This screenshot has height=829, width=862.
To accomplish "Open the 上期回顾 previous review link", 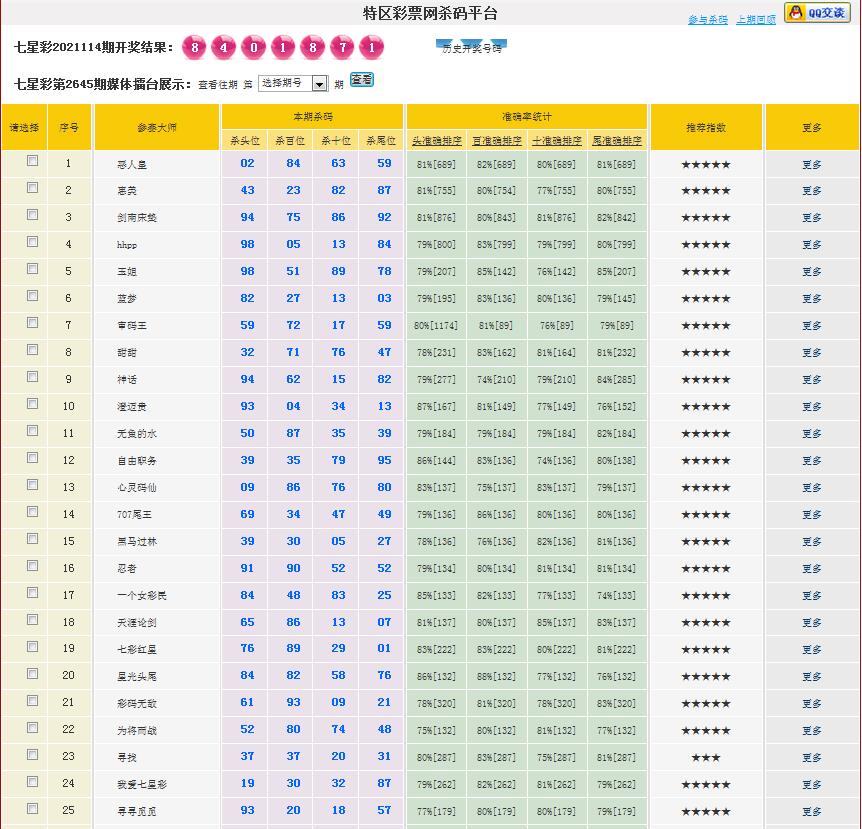I will (x=755, y=20).
